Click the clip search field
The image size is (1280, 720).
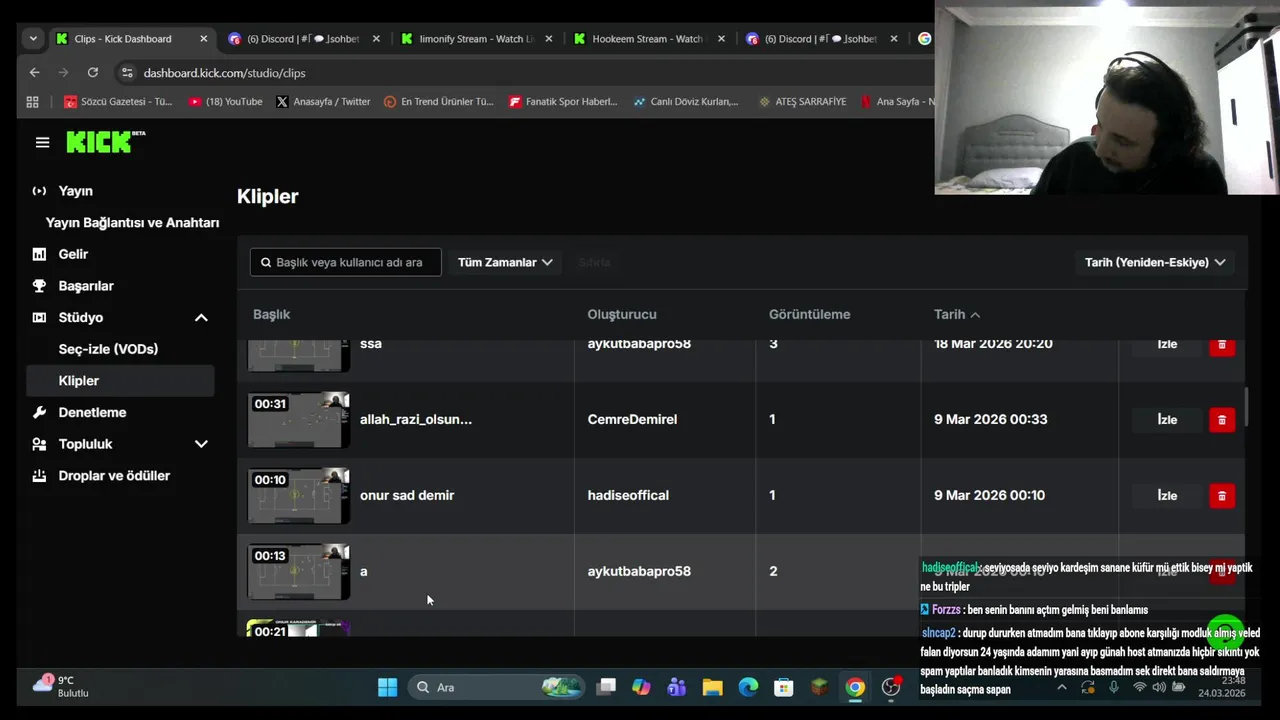(x=345, y=262)
